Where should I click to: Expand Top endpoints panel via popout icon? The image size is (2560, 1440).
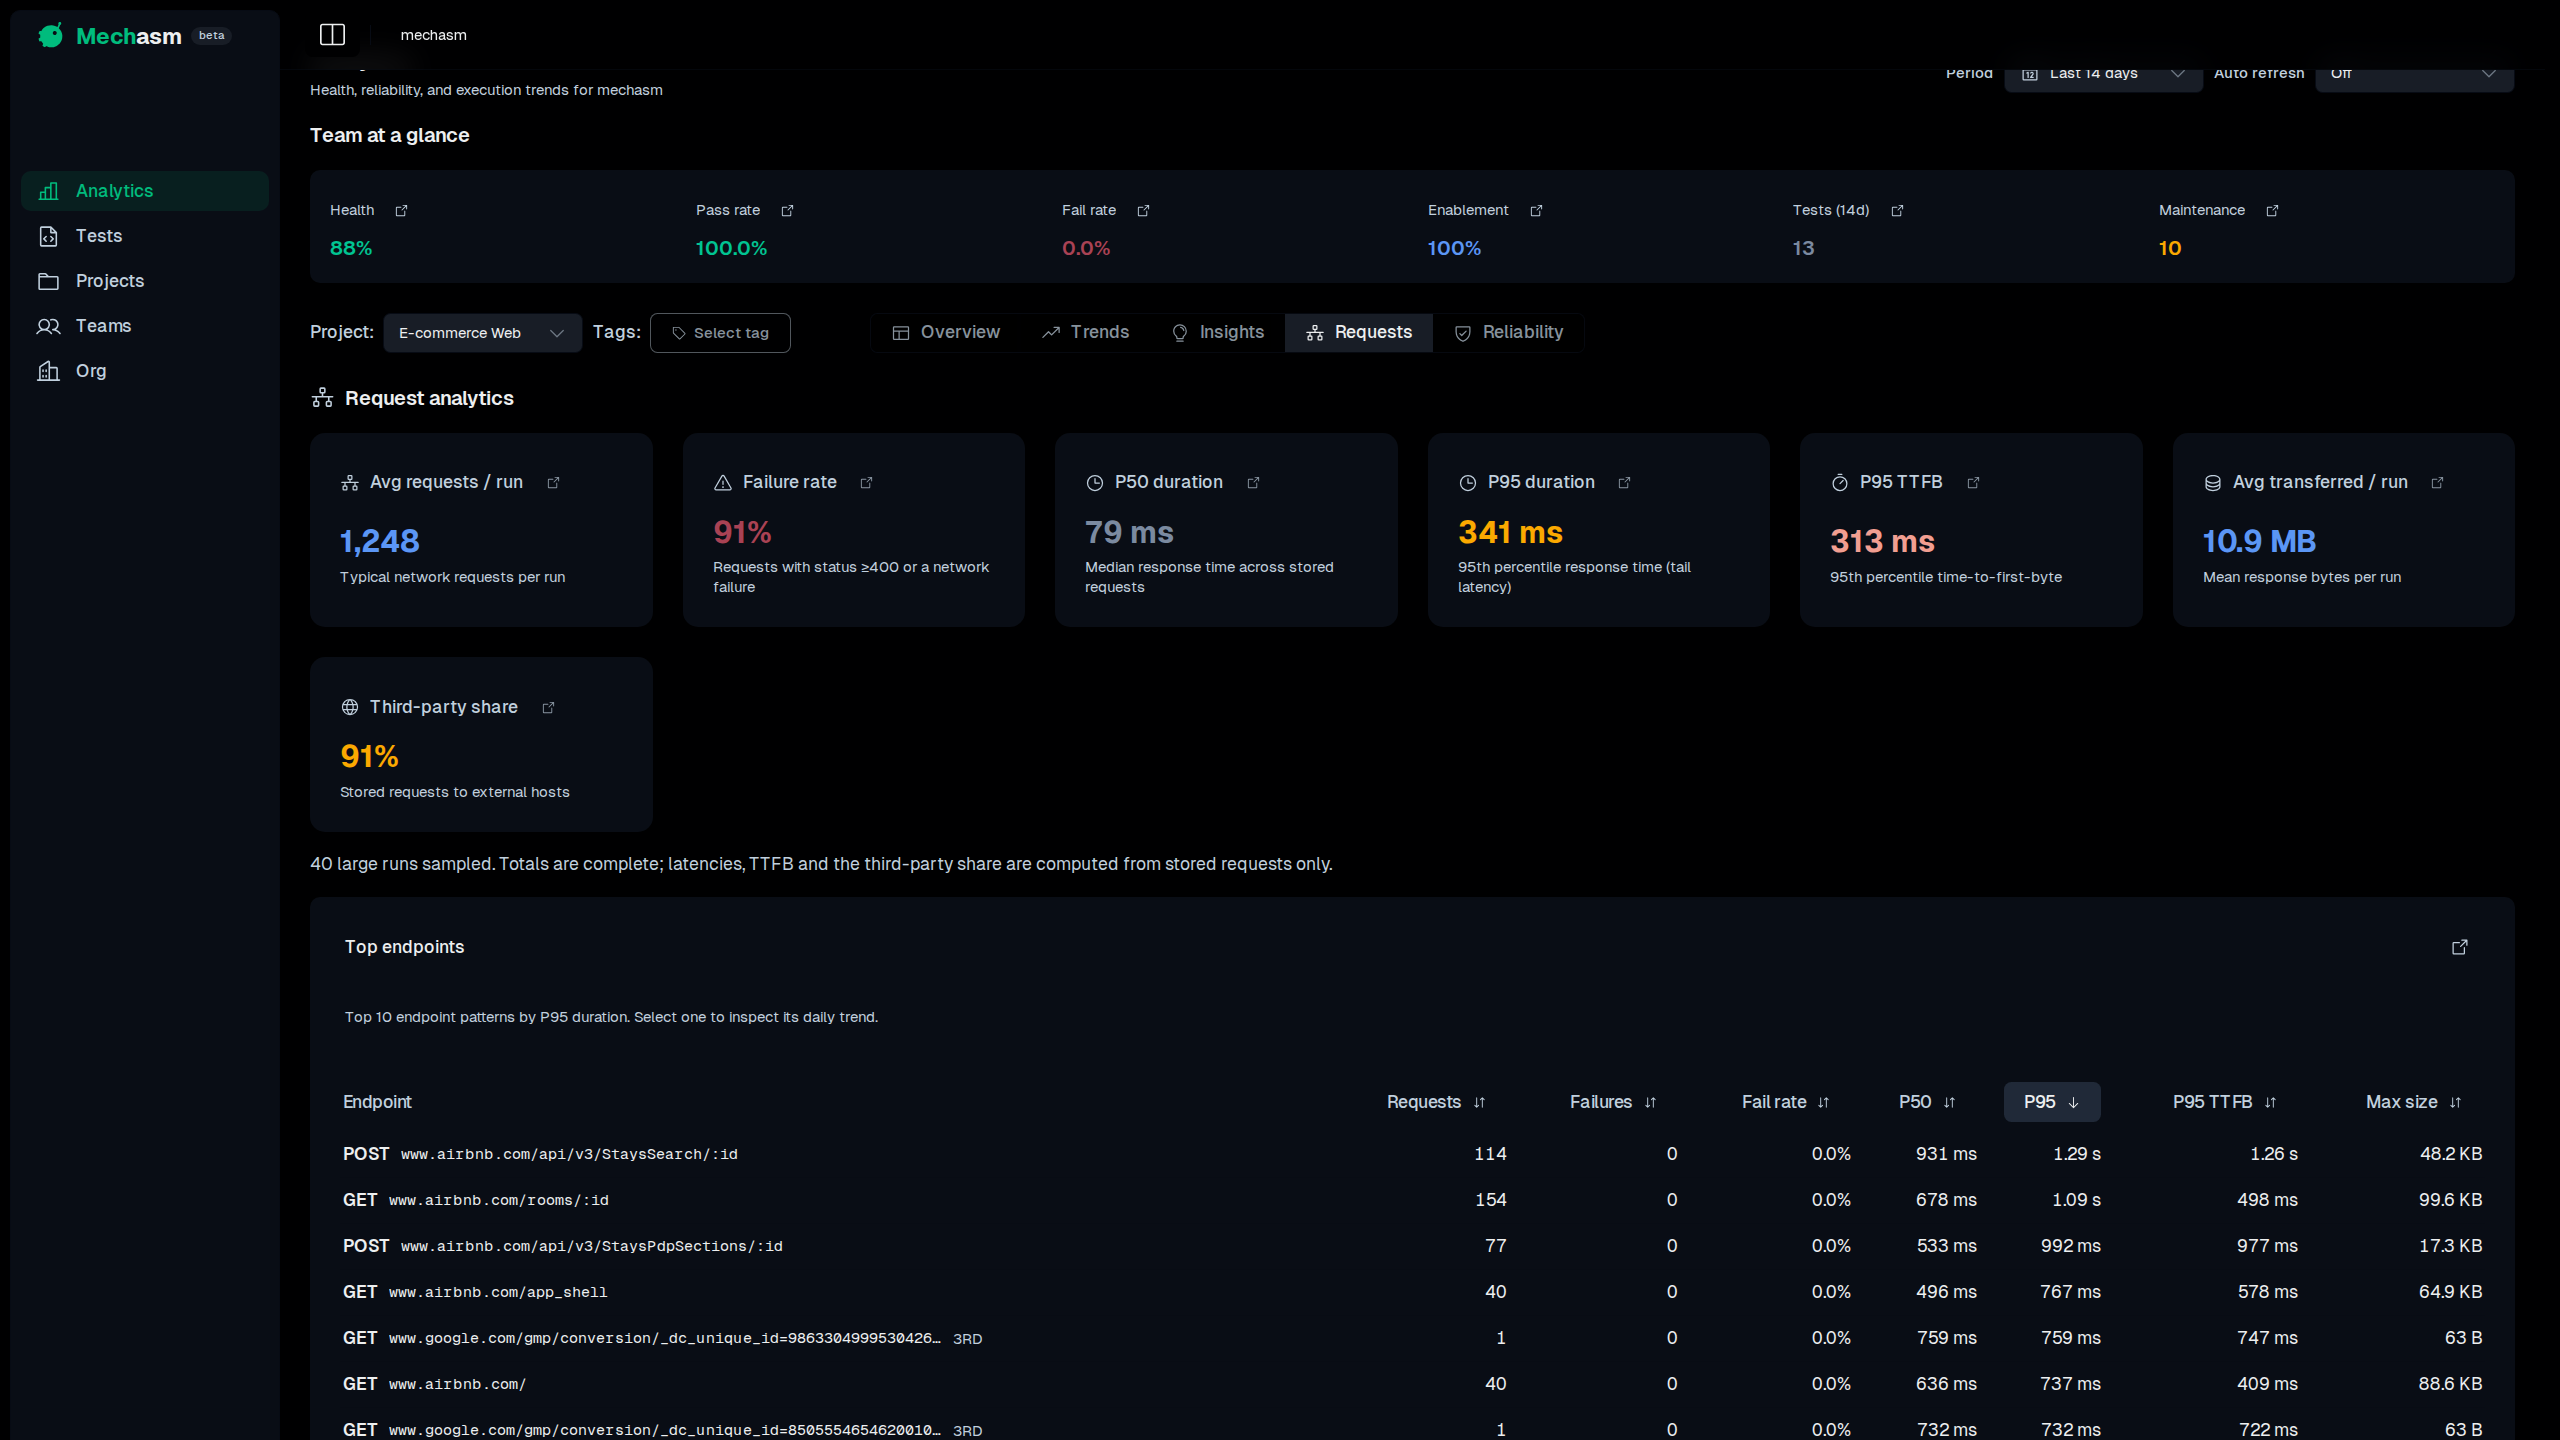tap(2460, 947)
